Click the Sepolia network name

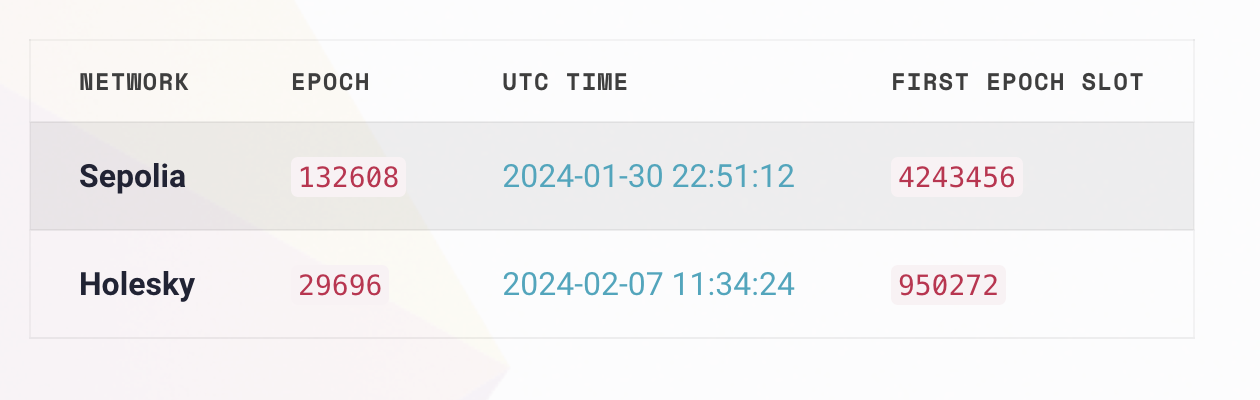[132, 177]
